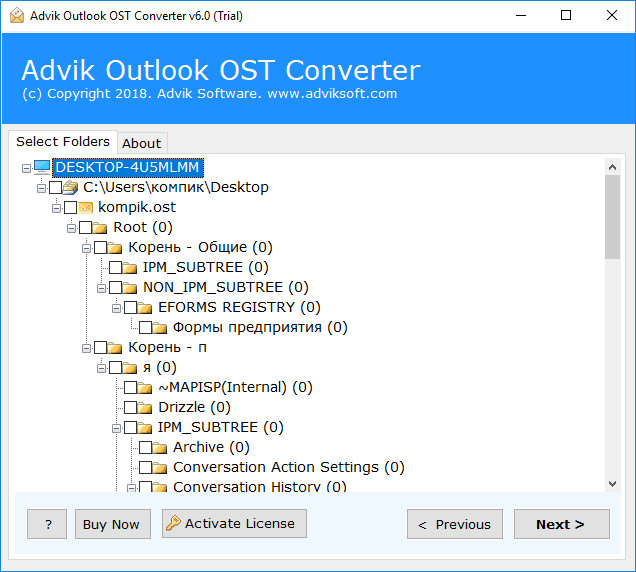Enable Conversation Action Settings (0) checkbox
The width and height of the screenshot is (636, 572).
click(146, 467)
